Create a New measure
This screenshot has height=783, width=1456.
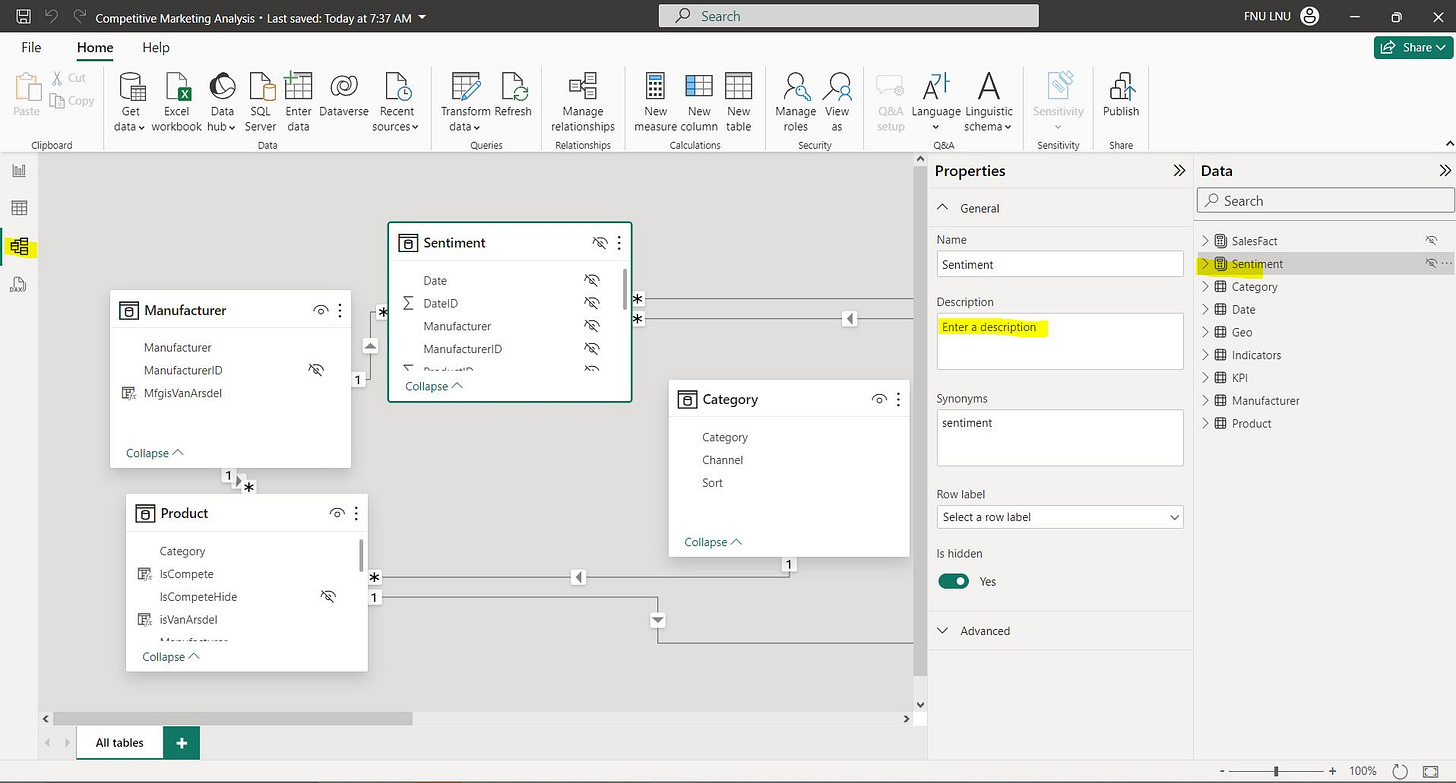(656, 102)
